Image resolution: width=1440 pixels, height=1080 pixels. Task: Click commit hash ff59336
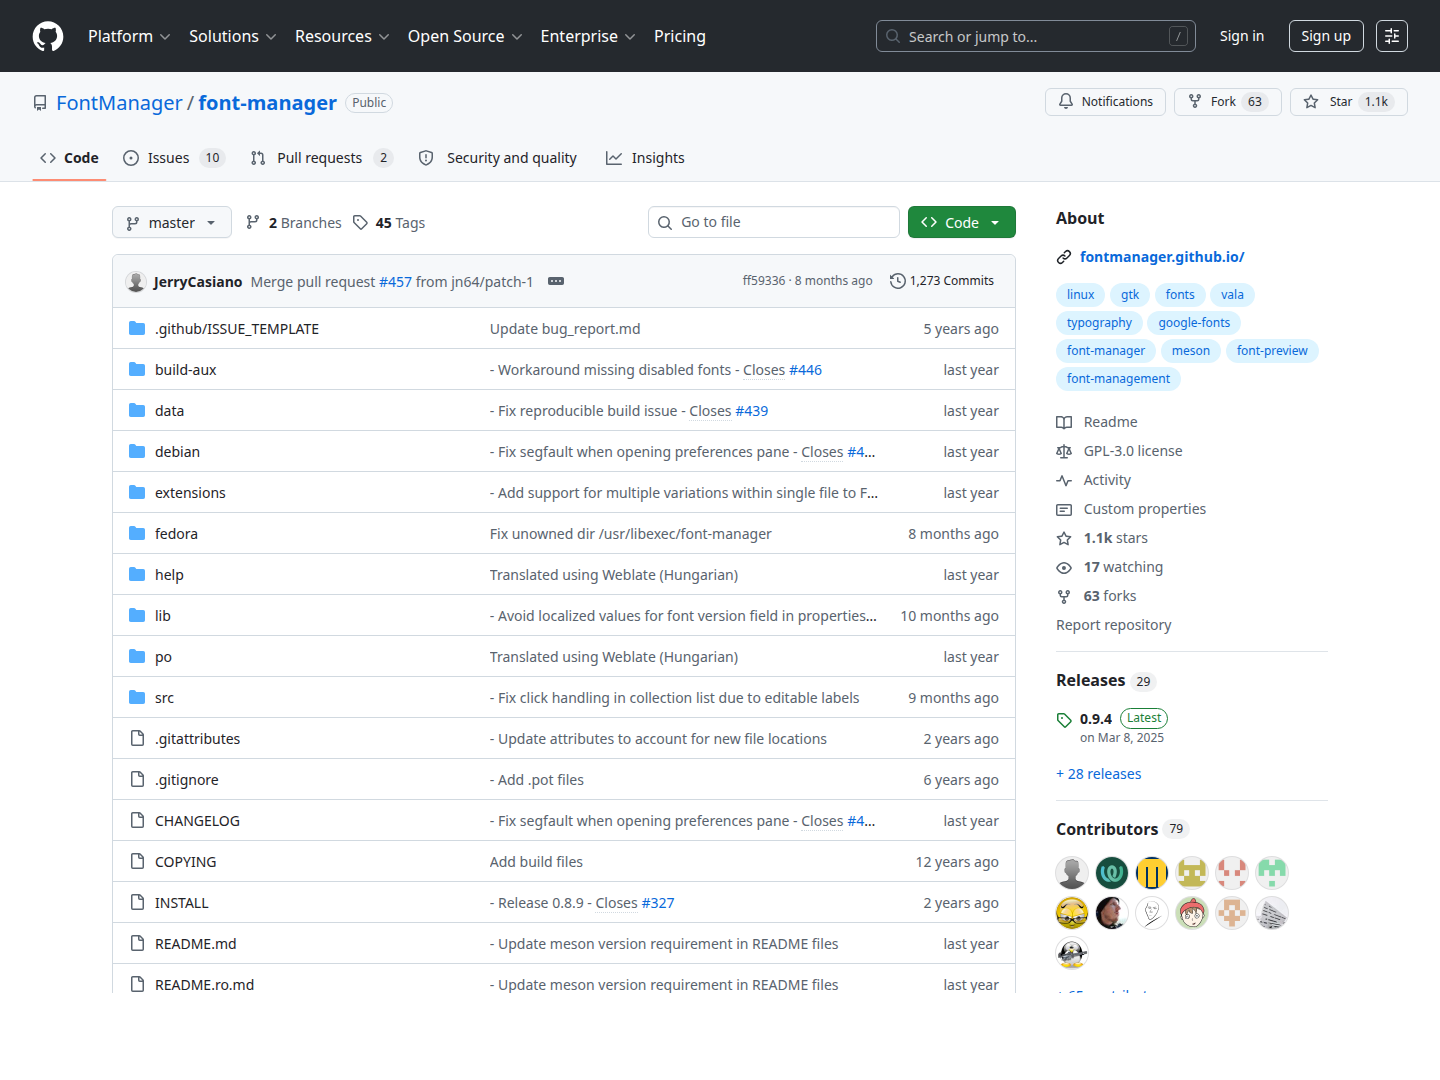tap(764, 281)
